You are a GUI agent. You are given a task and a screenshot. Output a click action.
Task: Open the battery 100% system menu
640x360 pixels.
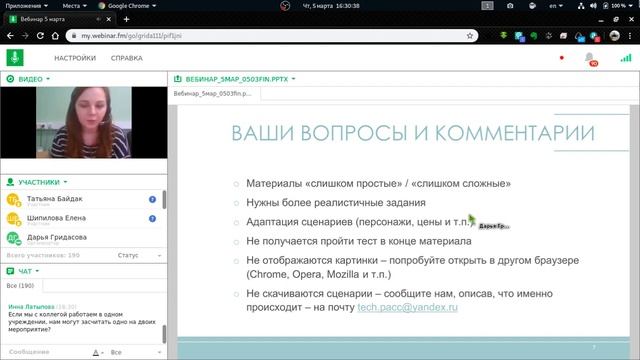618,6
